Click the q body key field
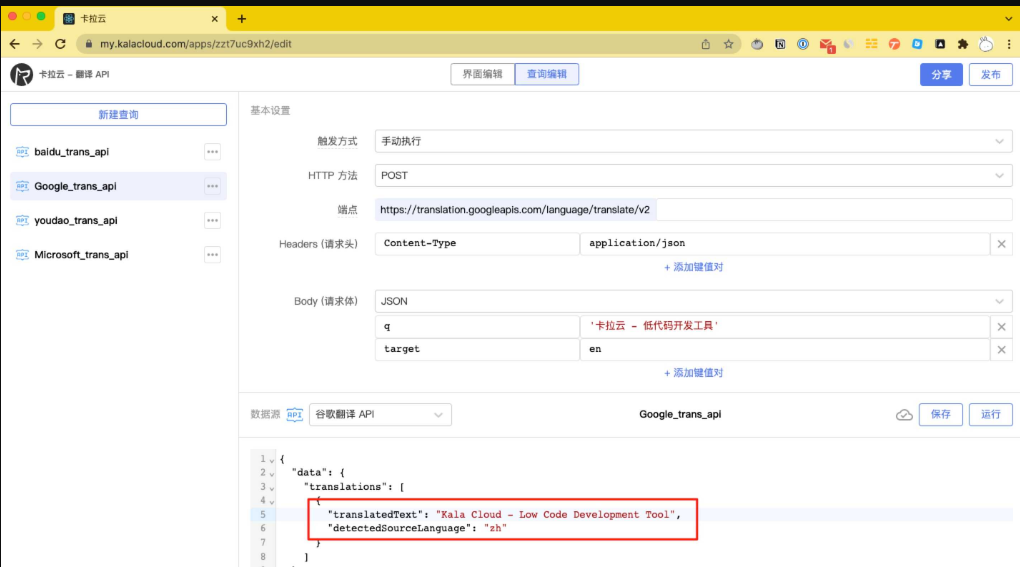This screenshot has height=567, width=1020. click(x=477, y=326)
